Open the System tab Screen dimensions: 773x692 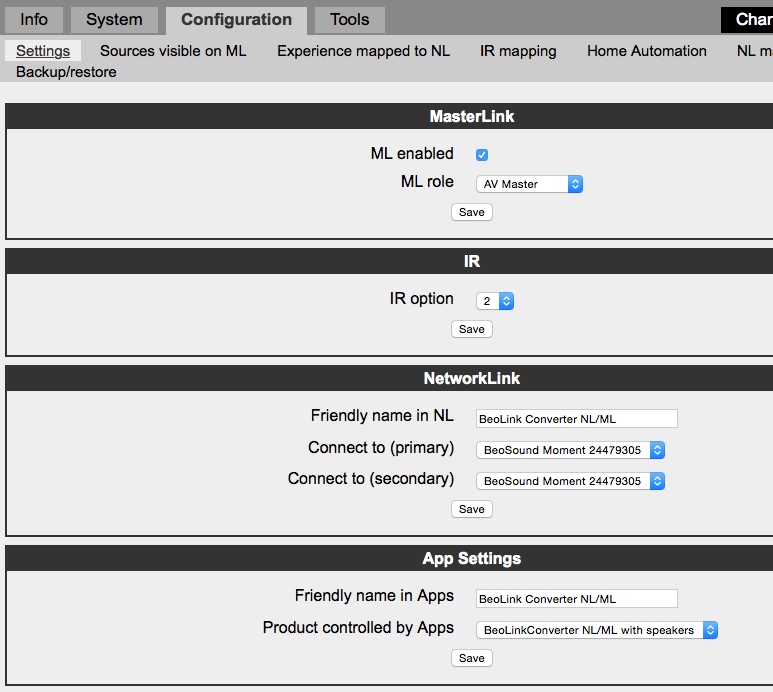(x=114, y=20)
